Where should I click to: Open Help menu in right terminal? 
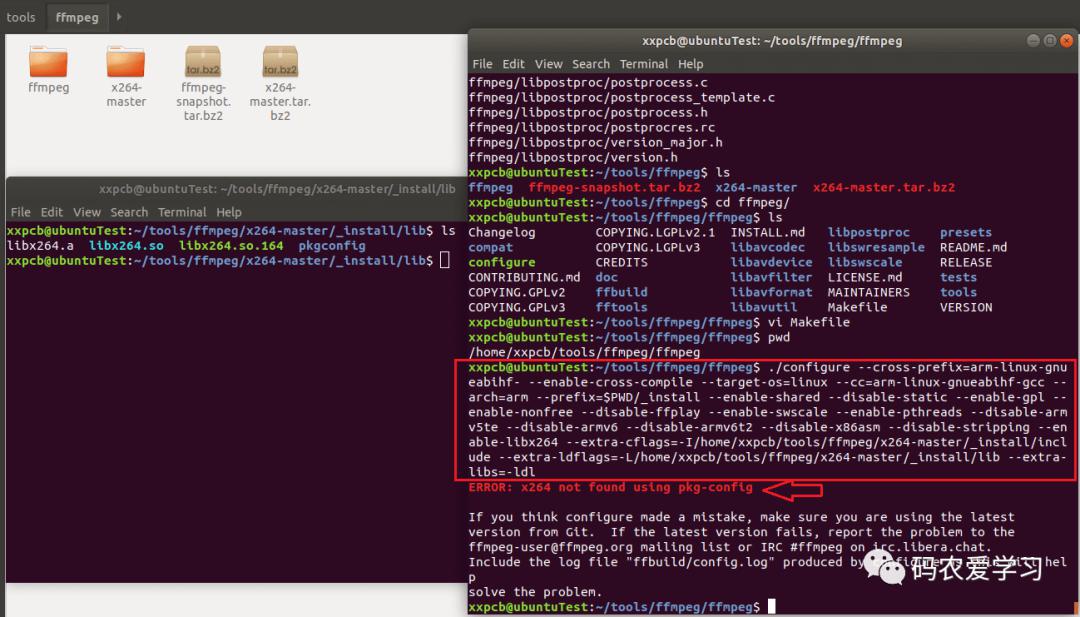click(x=690, y=64)
